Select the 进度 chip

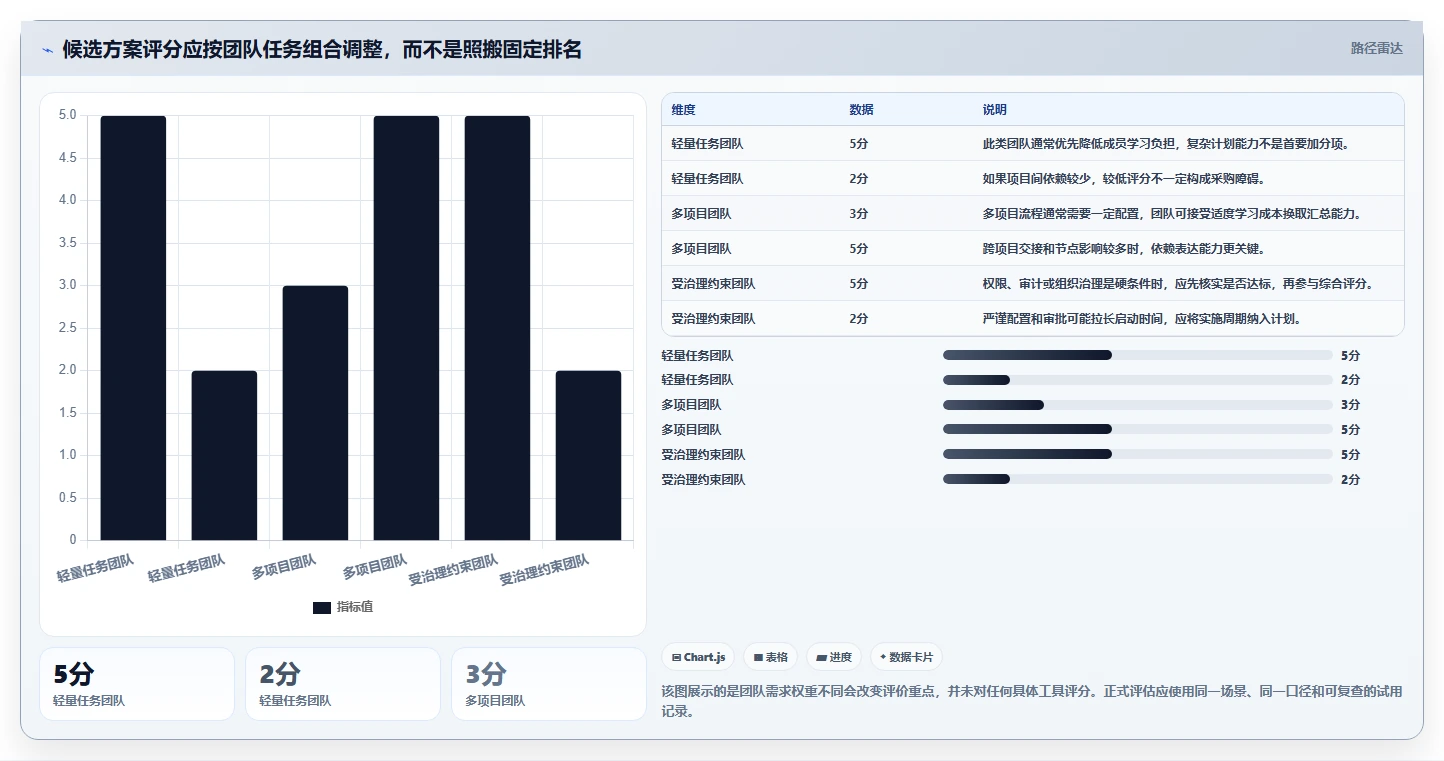coord(834,657)
